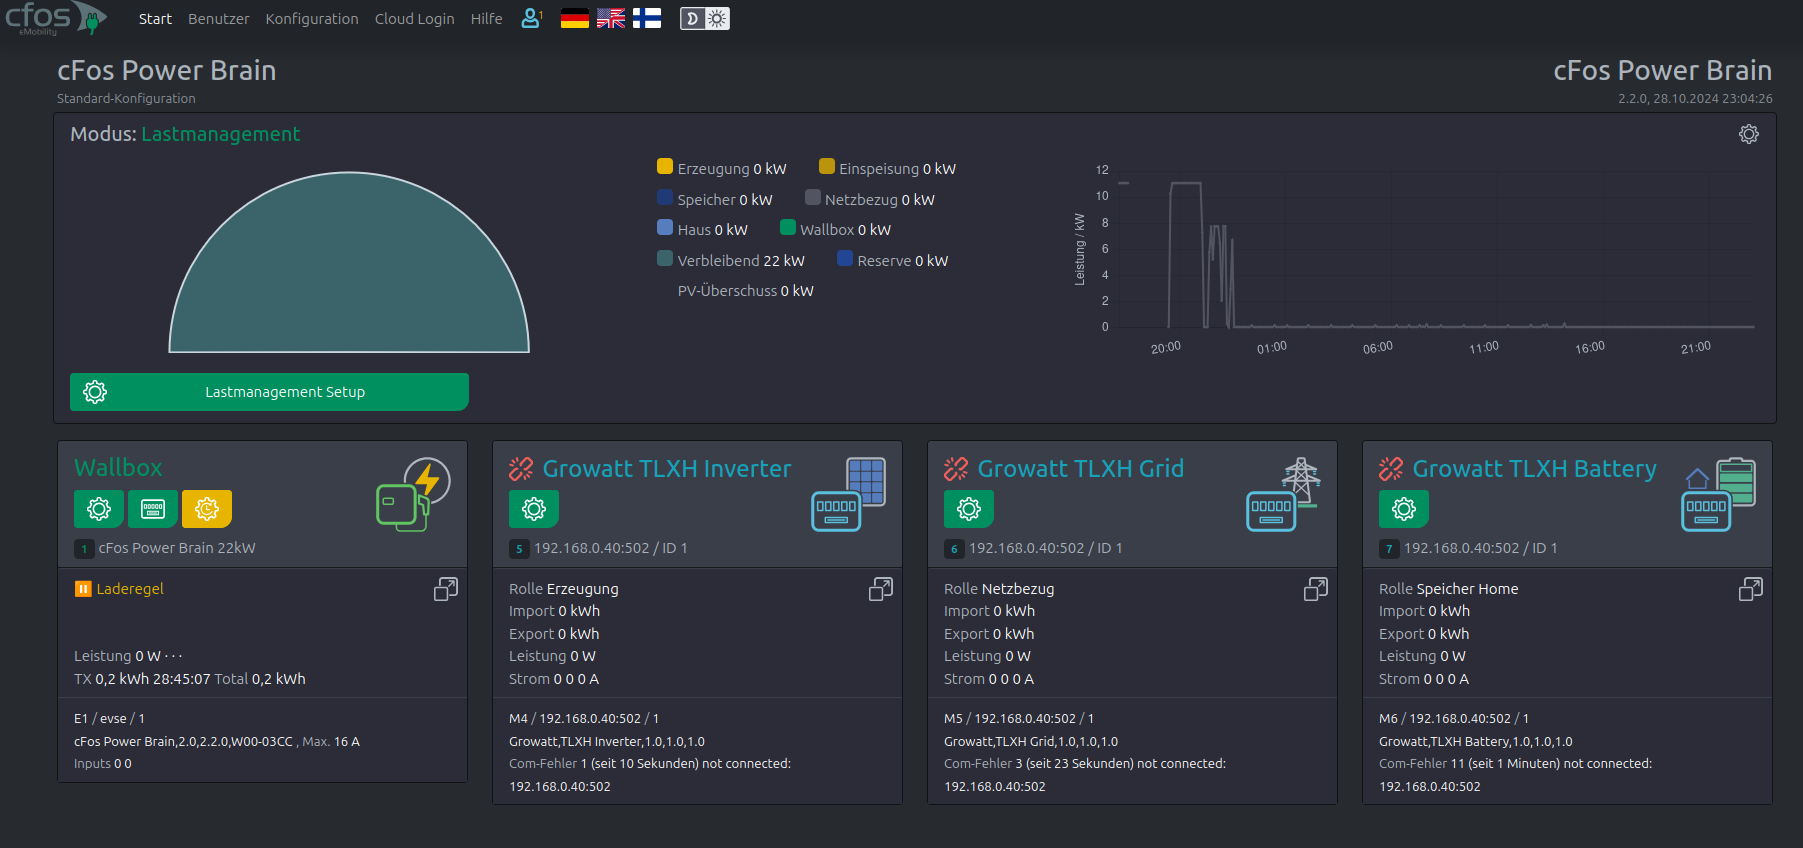Click the Haus legend swatch
The height and width of the screenshot is (848, 1803).
tap(665, 227)
